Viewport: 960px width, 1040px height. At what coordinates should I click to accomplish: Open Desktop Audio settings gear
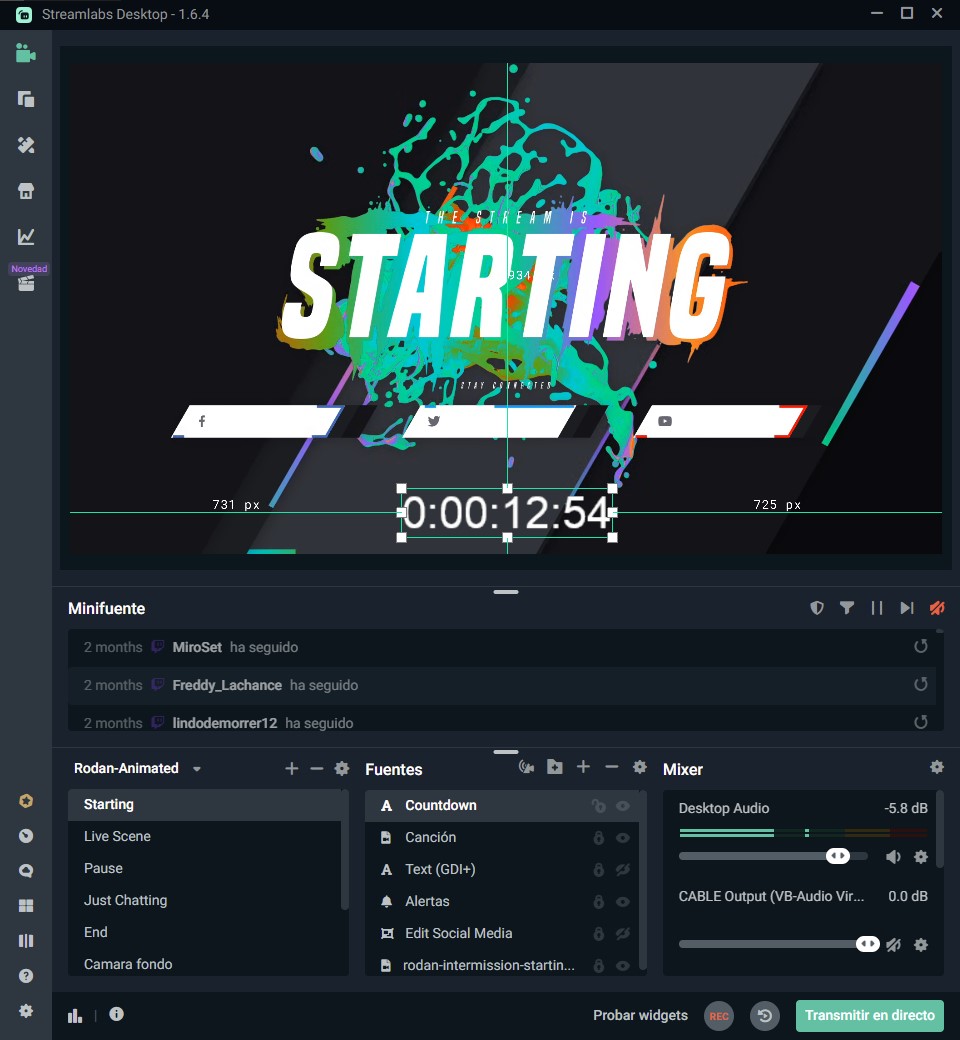point(921,857)
